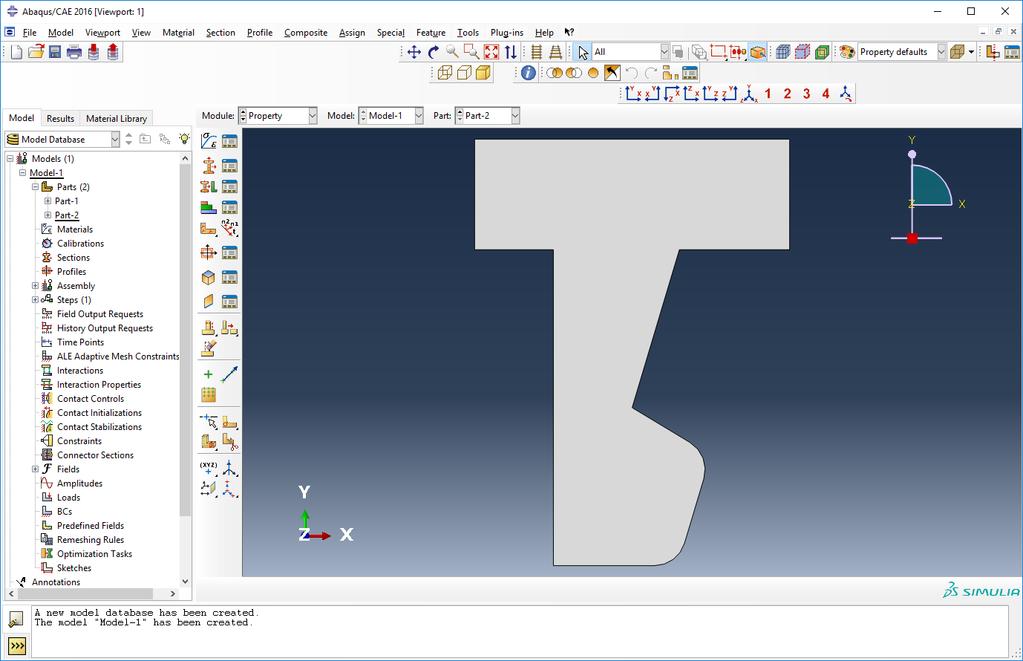The width and height of the screenshot is (1023, 661).
Task: Click the model tree vertical scrollbar
Action: [185, 339]
